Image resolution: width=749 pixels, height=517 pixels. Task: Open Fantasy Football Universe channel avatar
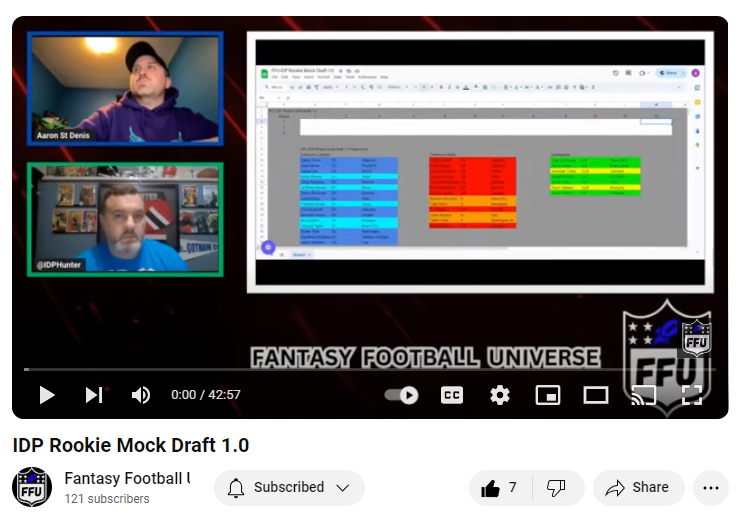pyautogui.click(x=32, y=487)
